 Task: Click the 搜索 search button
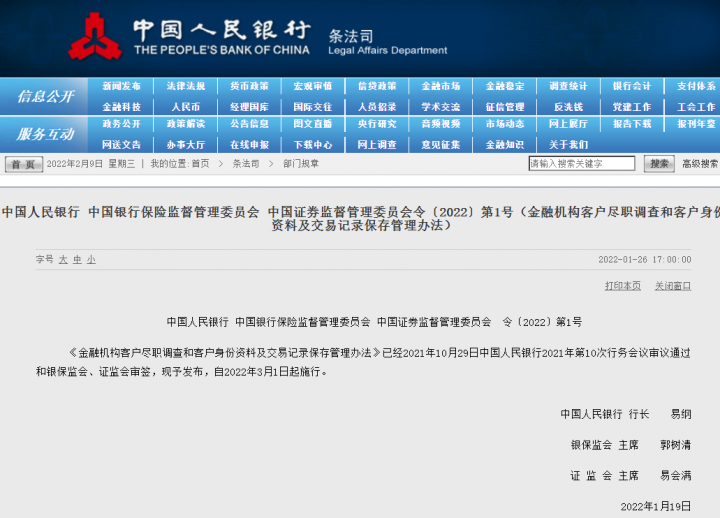click(659, 163)
